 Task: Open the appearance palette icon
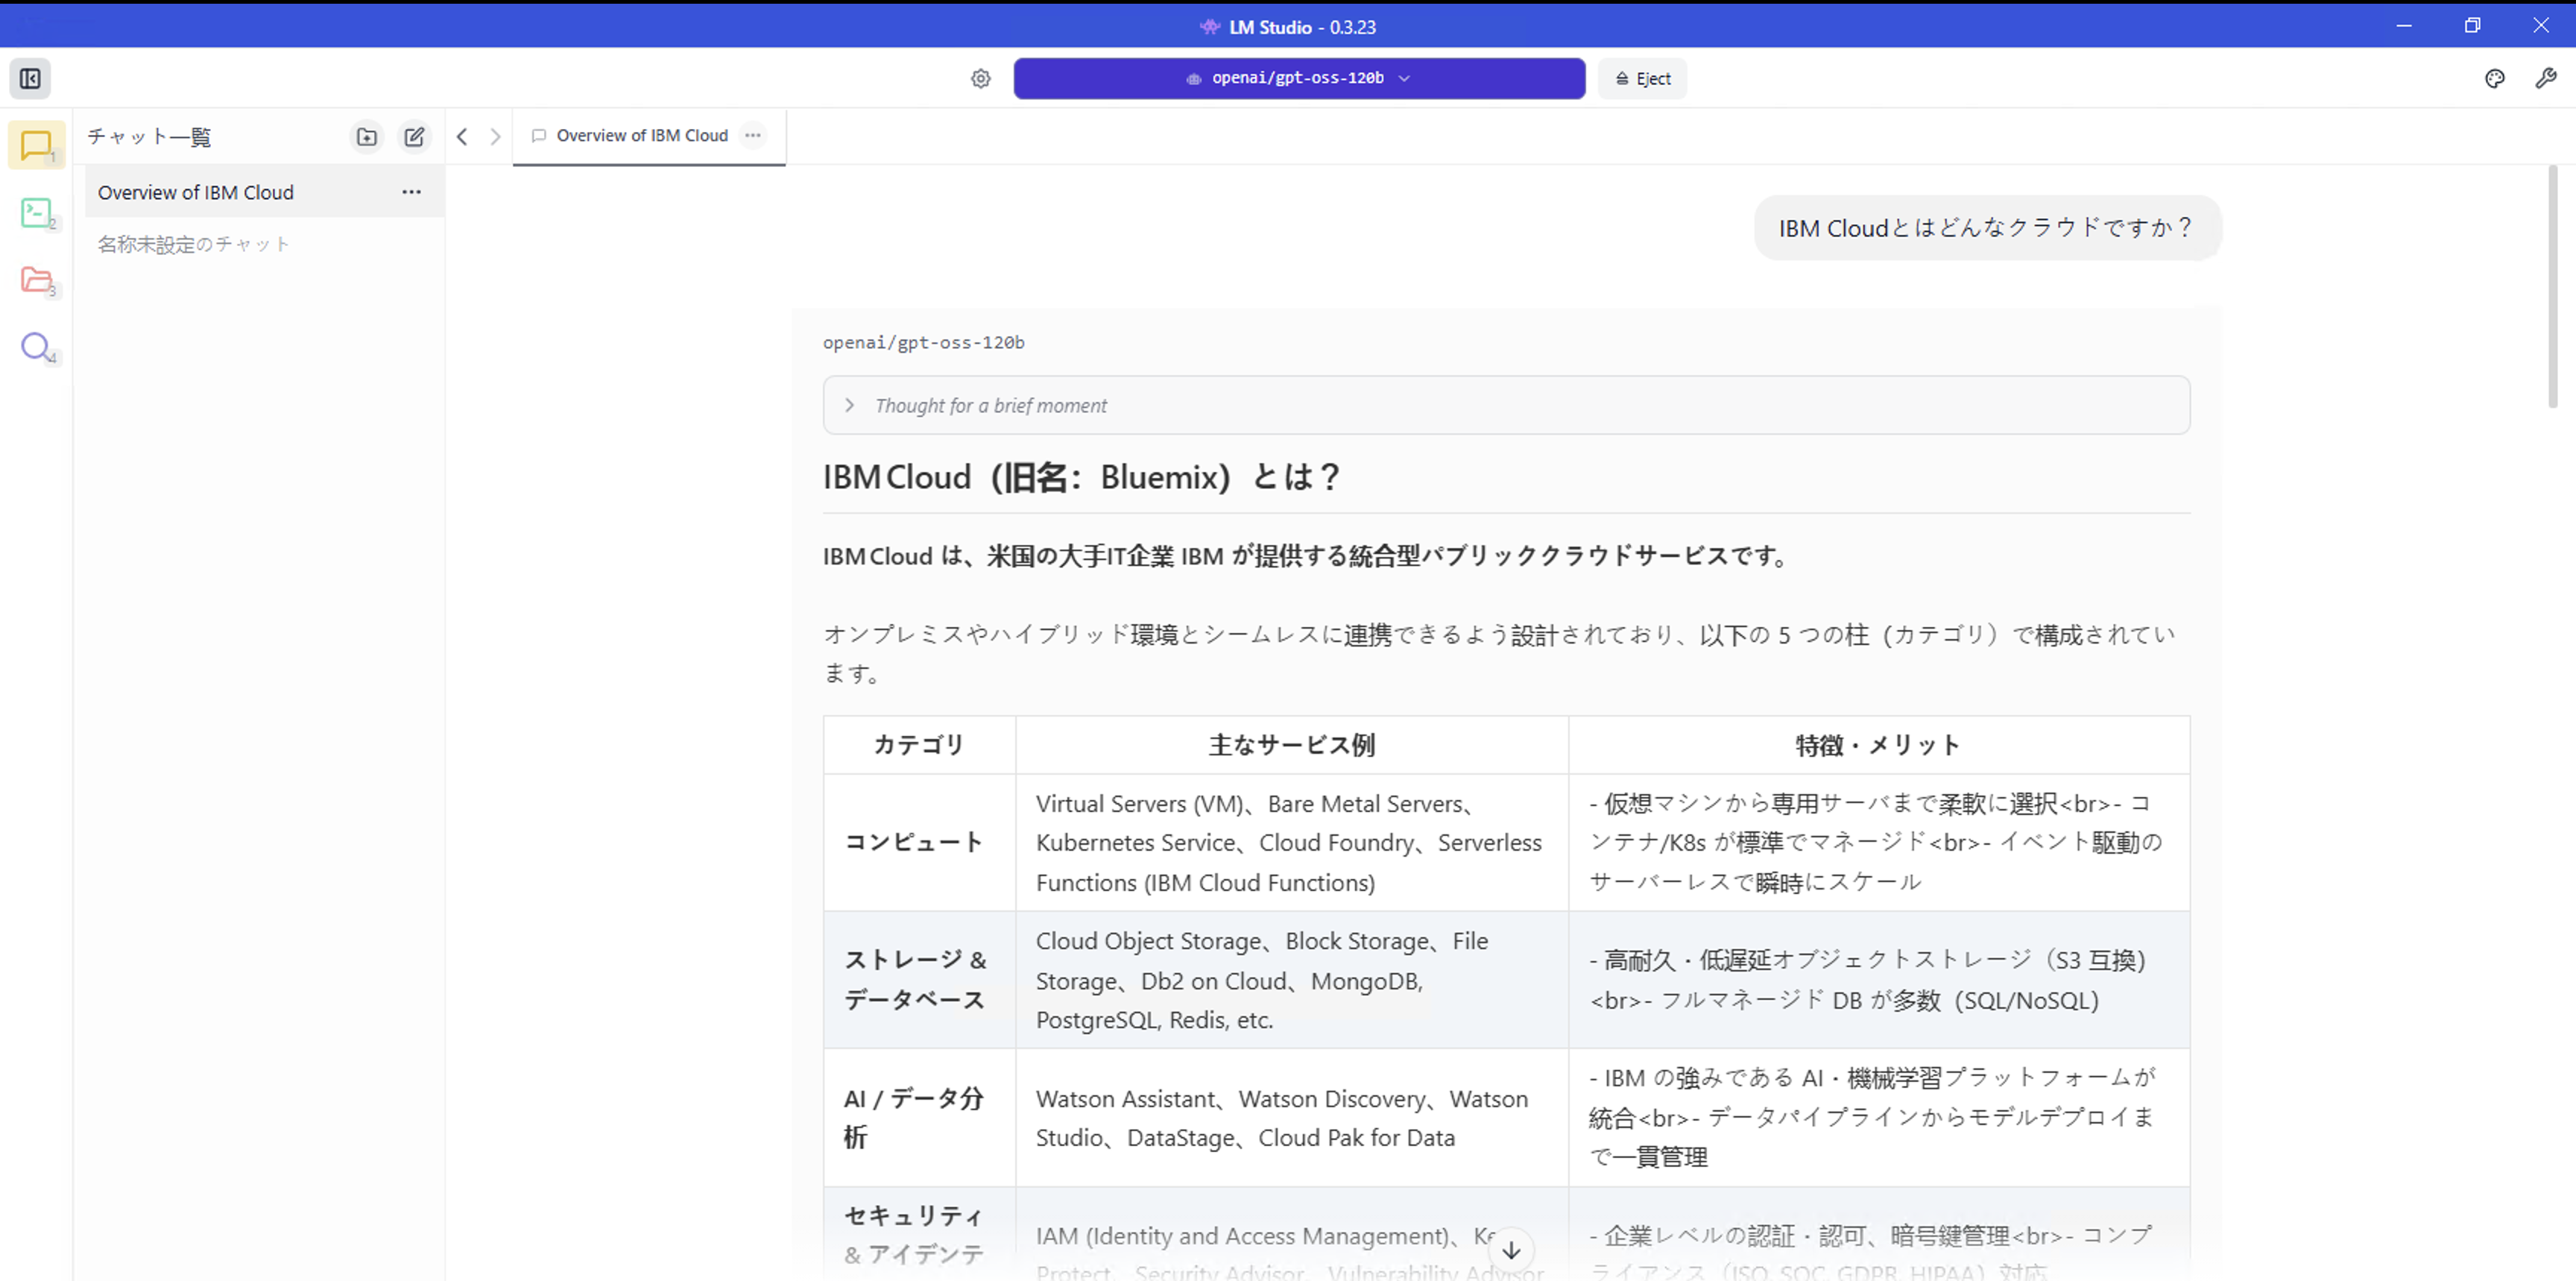click(x=2494, y=78)
